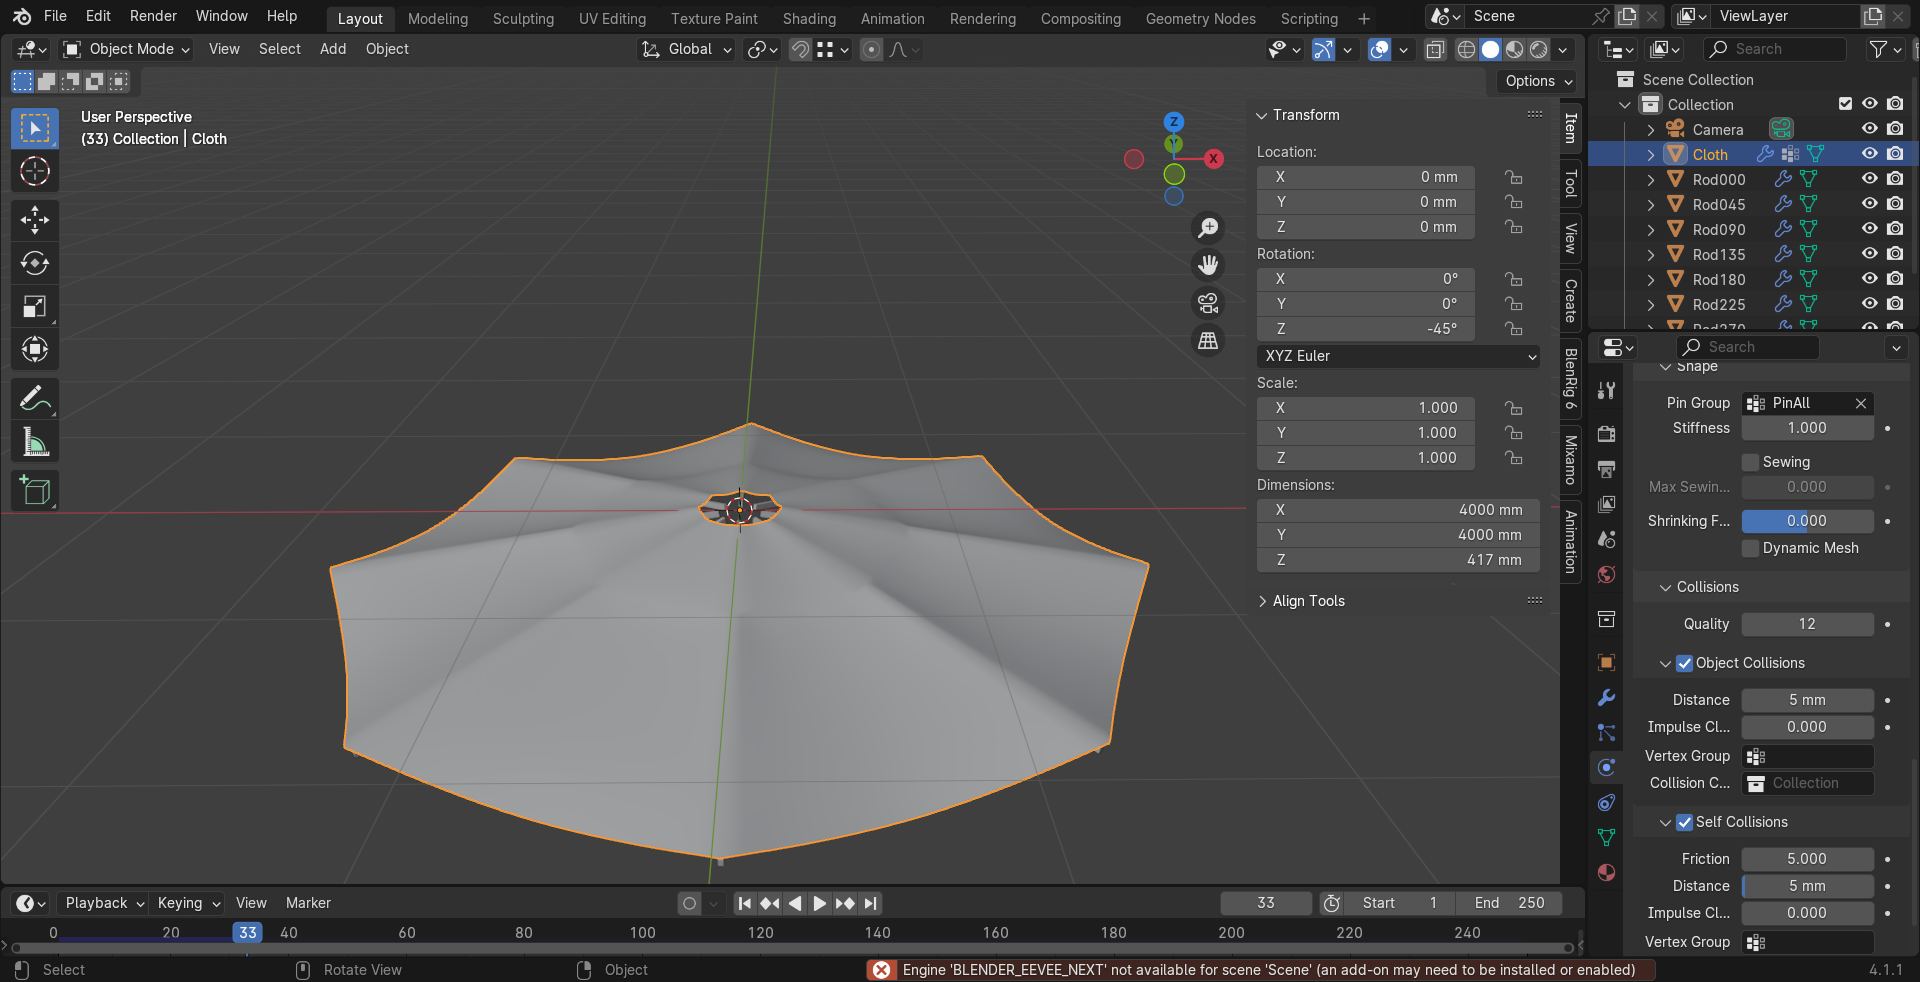The image size is (1920, 982).
Task: Activate the Rotate tool
Action: pos(35,263)
